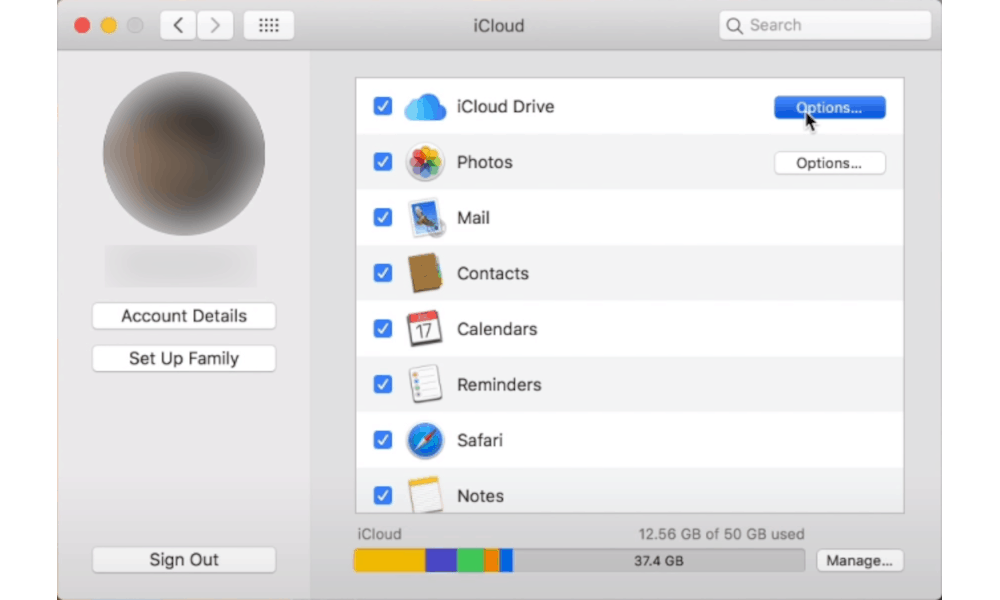Select the Notes notepad icon
The image size is (1000, 600).
[425, 495]
